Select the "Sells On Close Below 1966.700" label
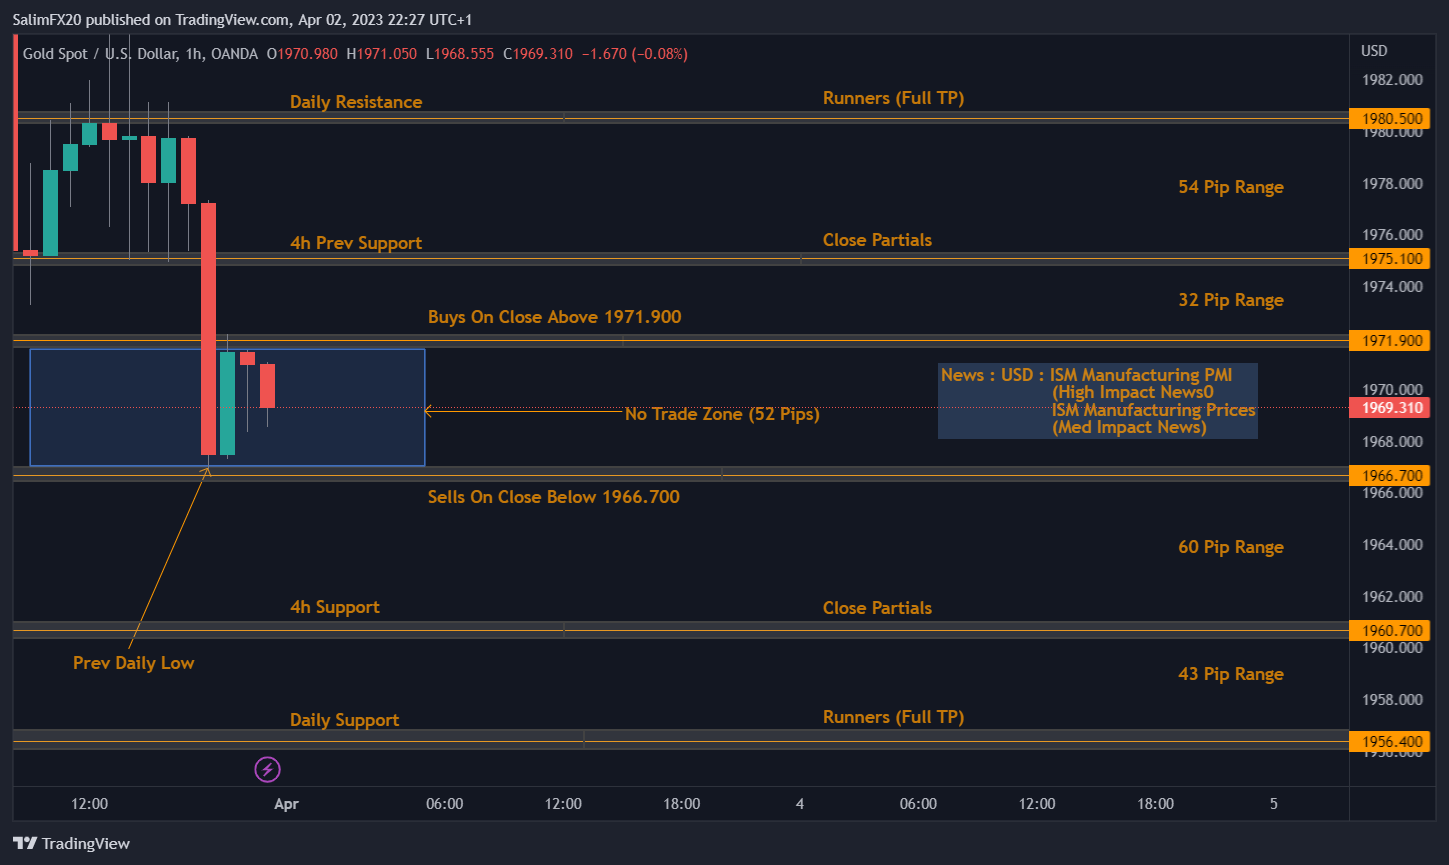 553,497
